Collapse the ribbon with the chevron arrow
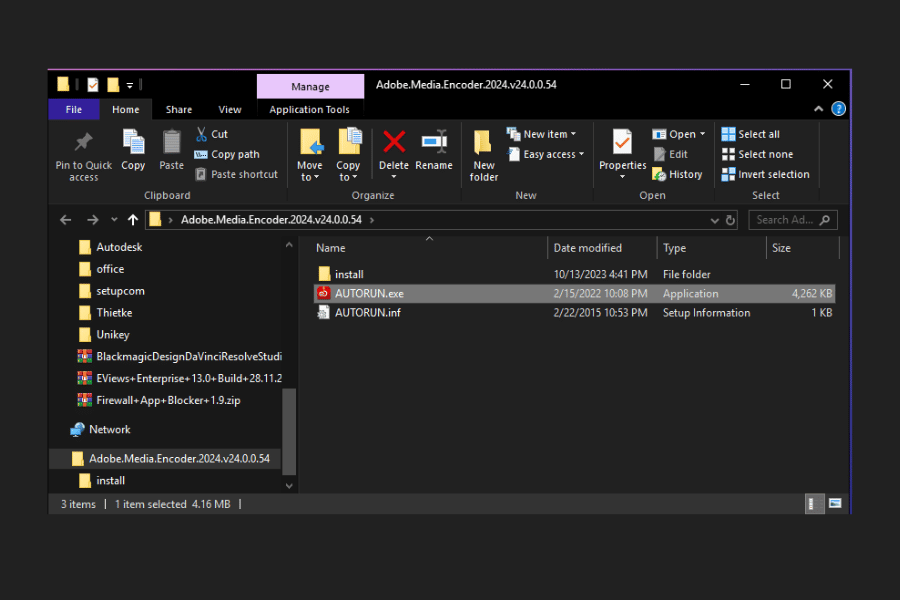Viewport: 900px width, 600px height. coord(819,109)
